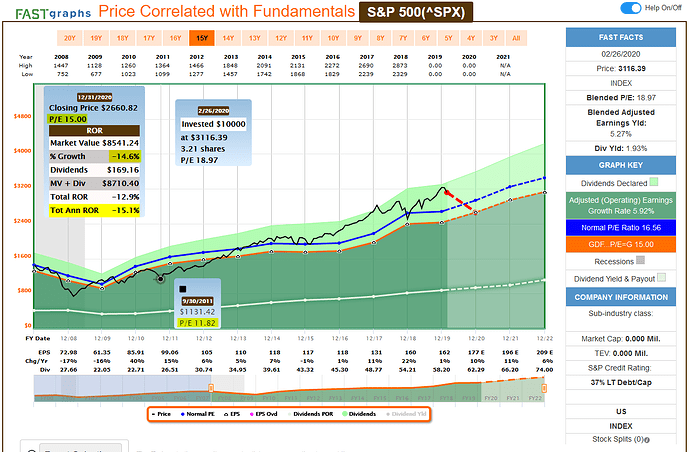This screenshot has height=452, width=690.
Task: Click the 209 E EPS estimate value
Action: [x=544, y=353]
